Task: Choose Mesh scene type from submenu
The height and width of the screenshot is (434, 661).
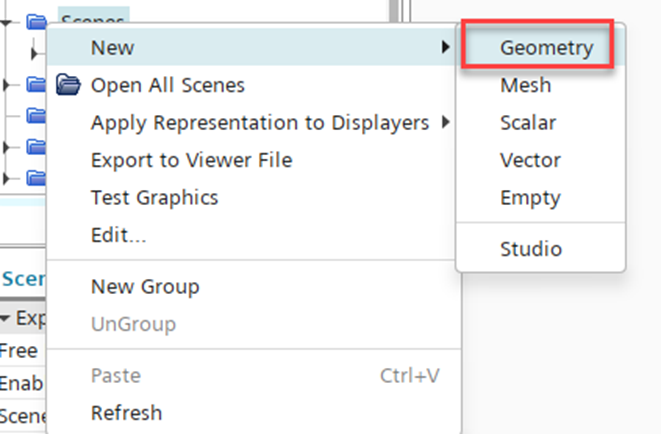Action: (525, 86)
